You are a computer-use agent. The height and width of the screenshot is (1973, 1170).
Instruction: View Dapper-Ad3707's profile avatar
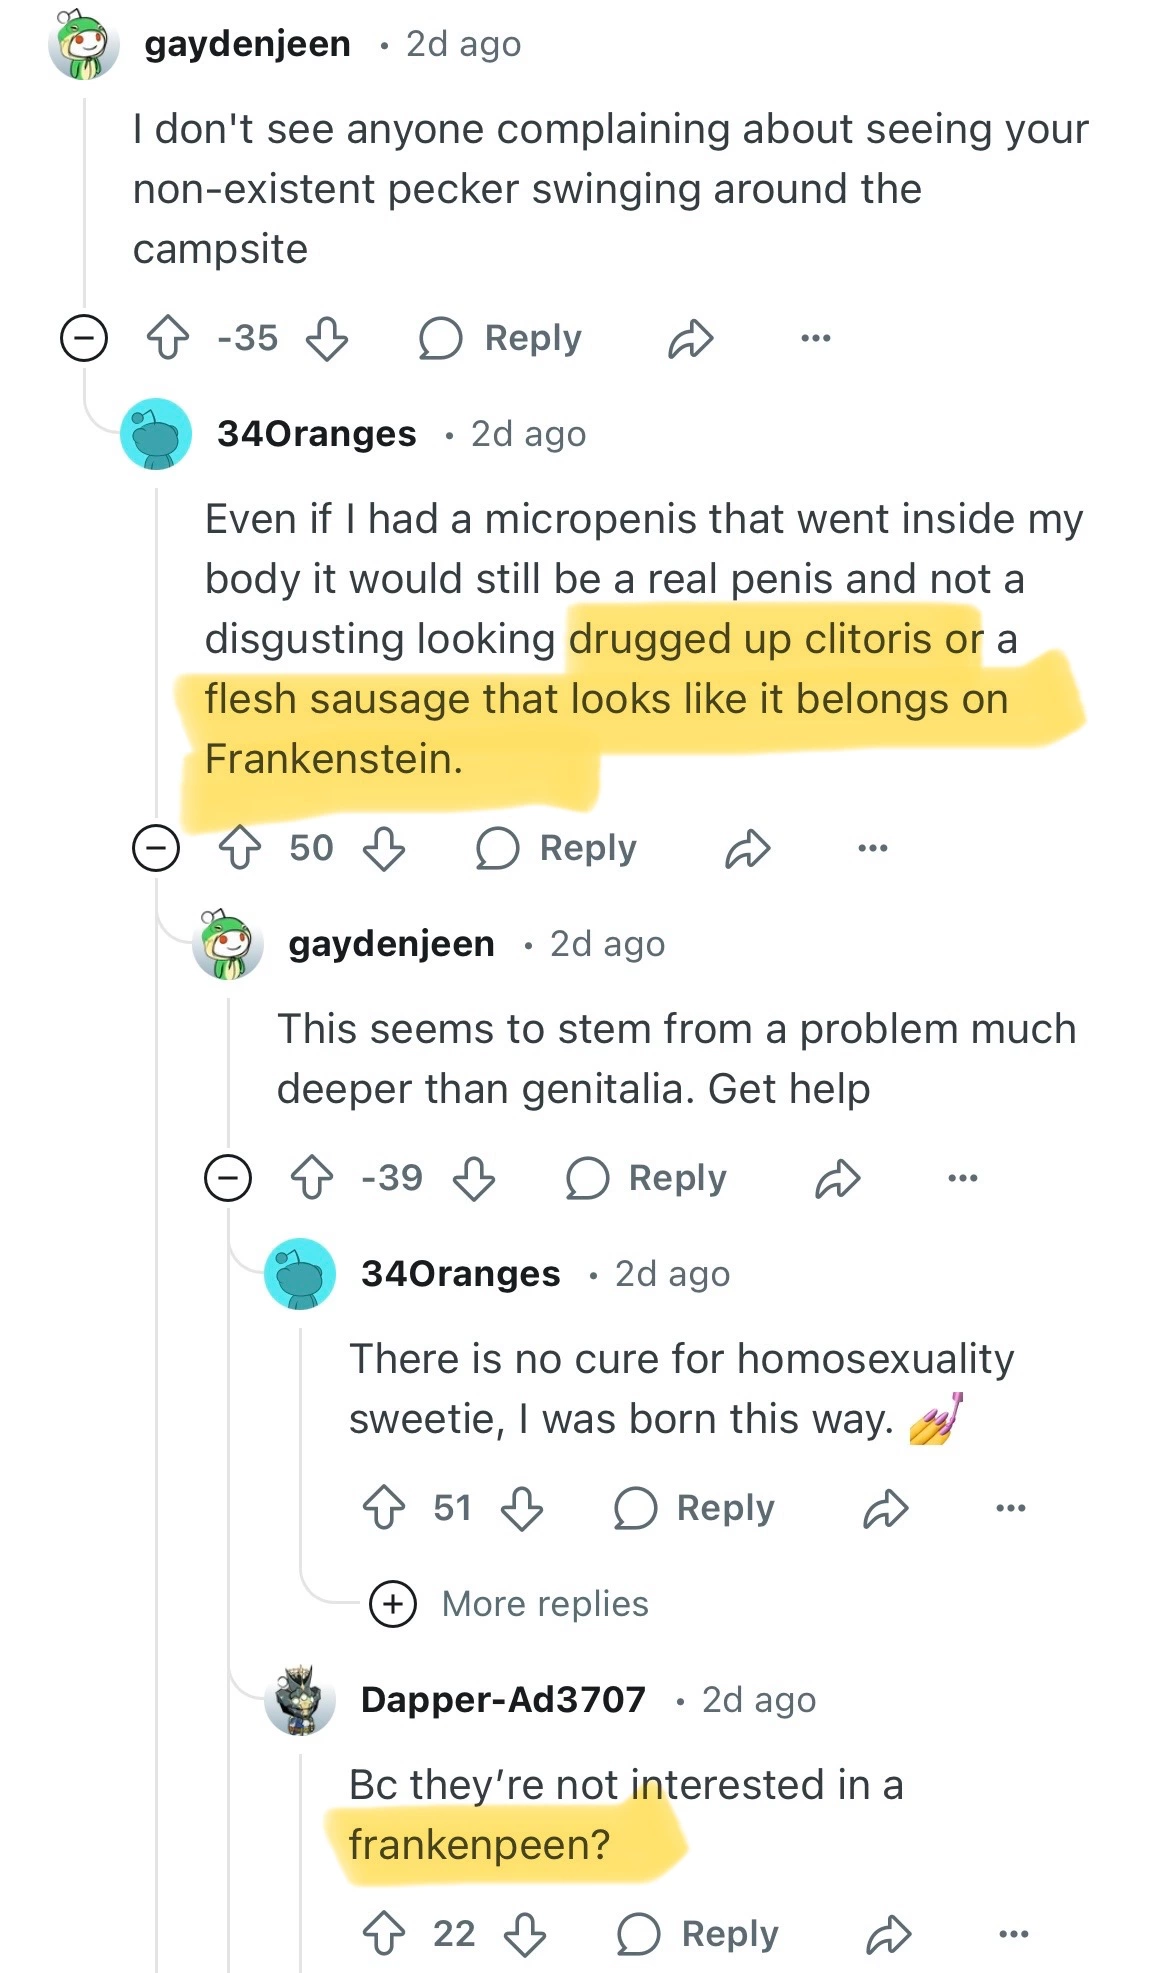(x=300, y=1700)
